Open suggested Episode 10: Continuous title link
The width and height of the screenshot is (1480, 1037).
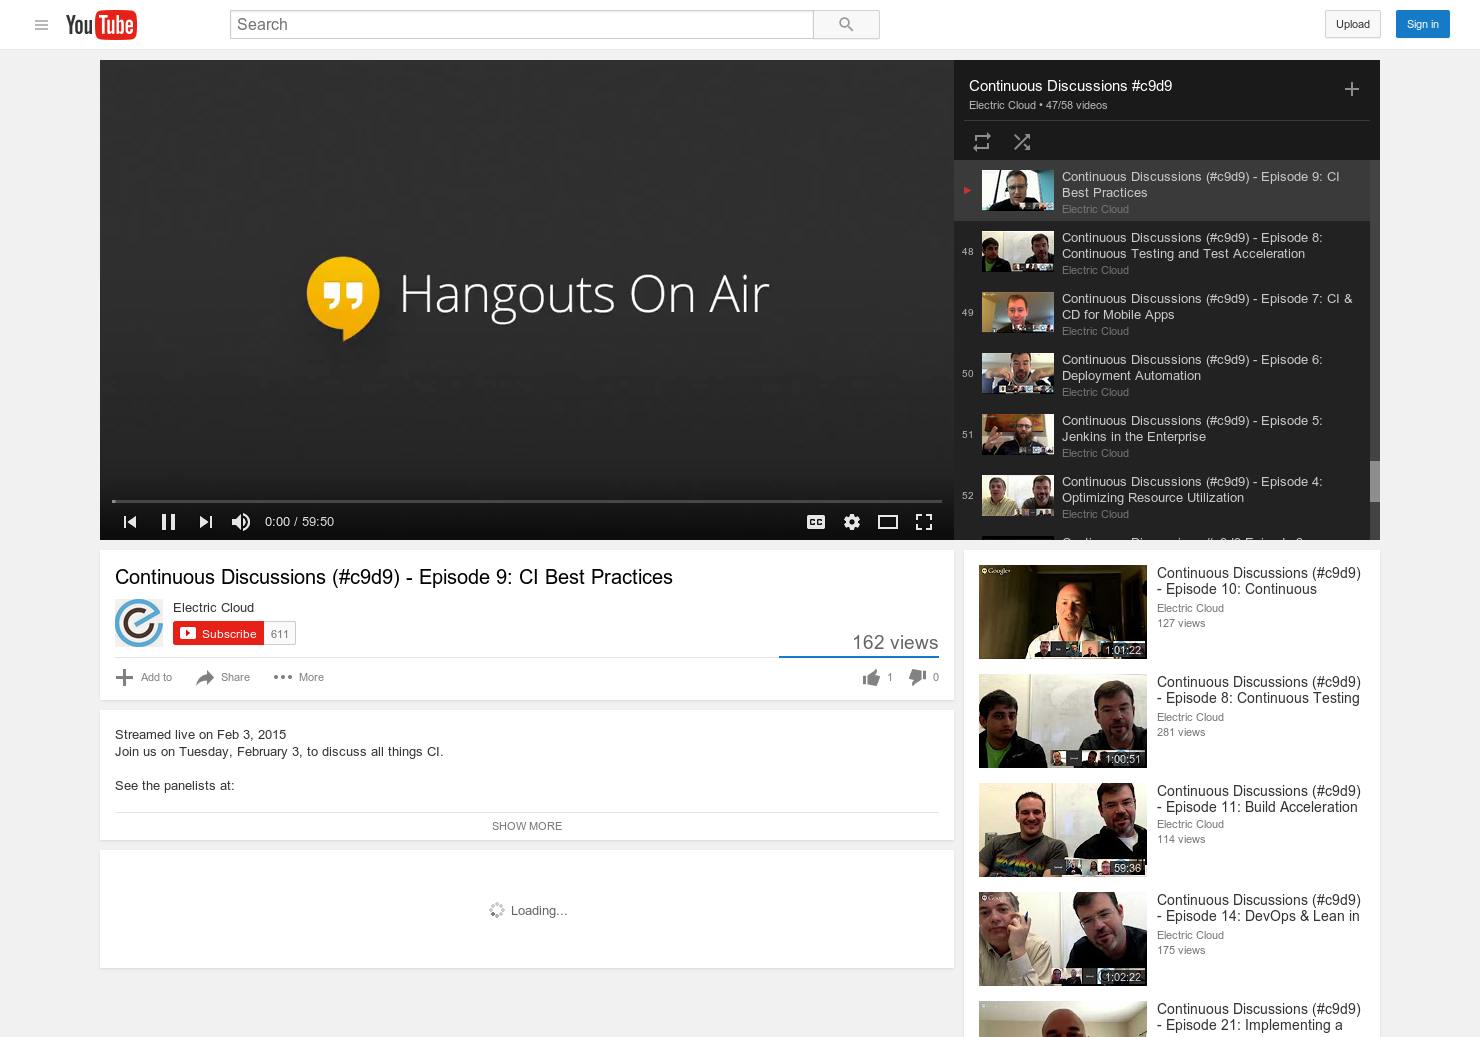pos(1258,581)
